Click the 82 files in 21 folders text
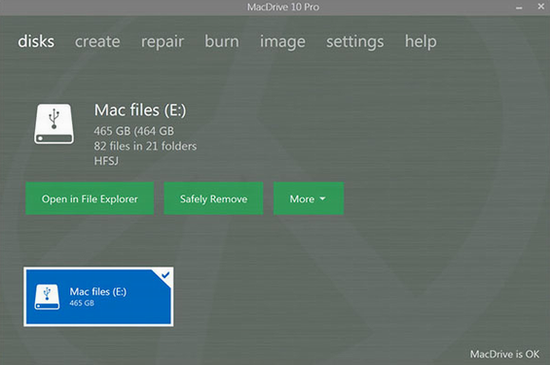 145,146
